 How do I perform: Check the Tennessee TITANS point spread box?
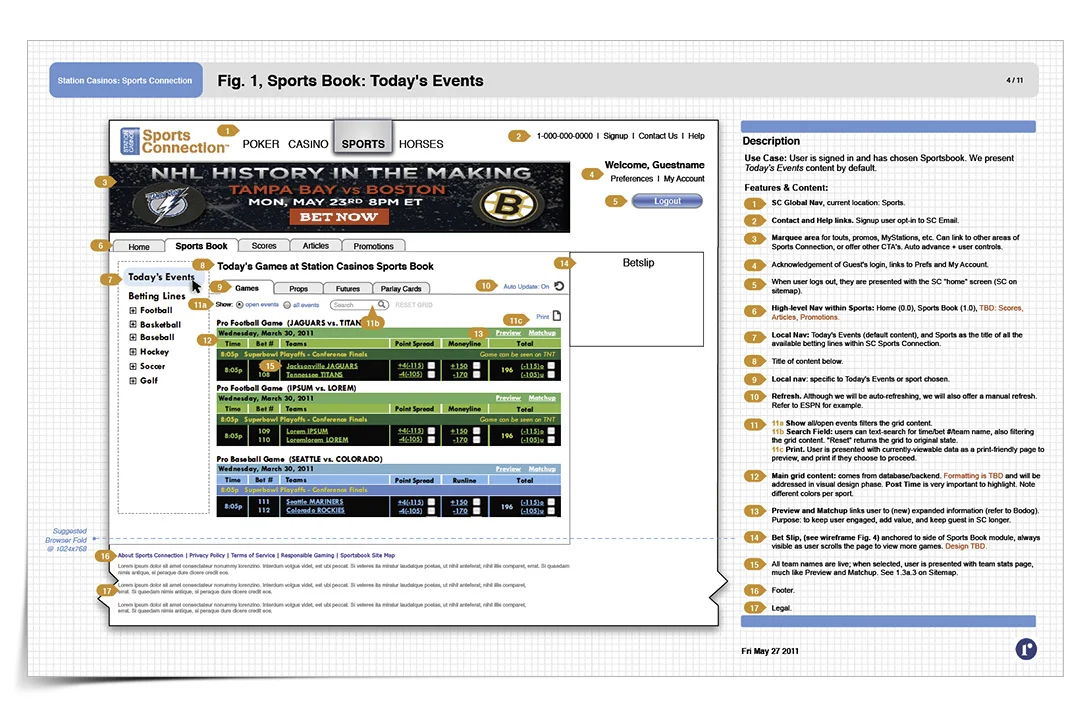coord(431,375)
